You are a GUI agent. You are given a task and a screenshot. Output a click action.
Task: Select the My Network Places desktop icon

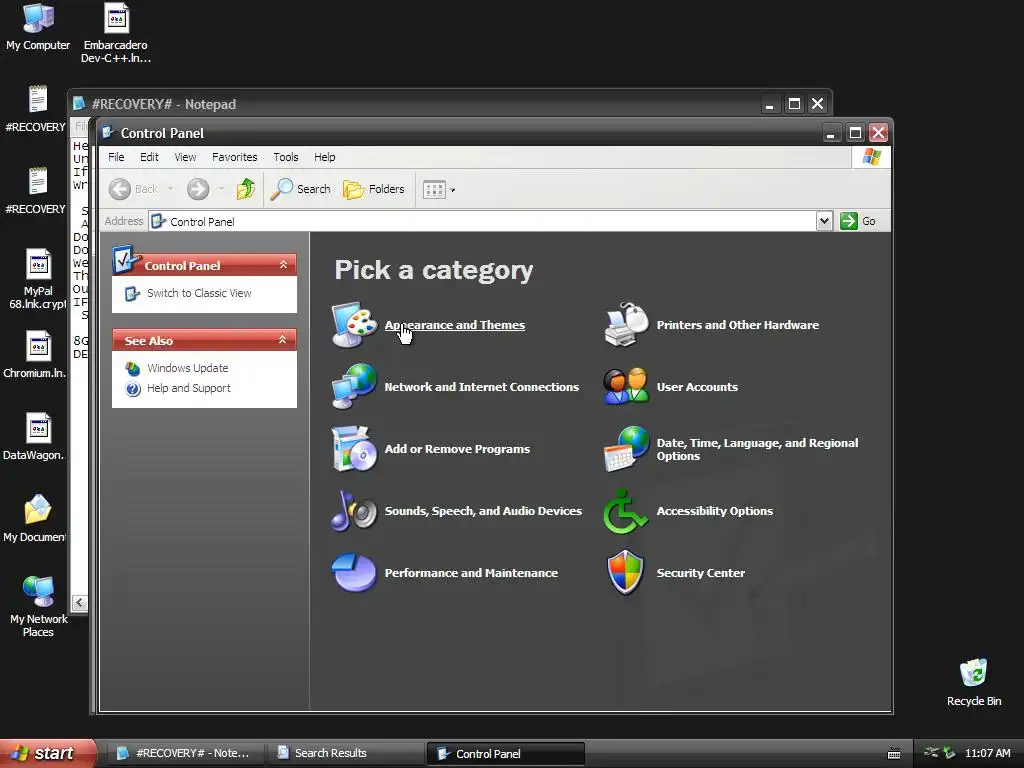(38, 607)
